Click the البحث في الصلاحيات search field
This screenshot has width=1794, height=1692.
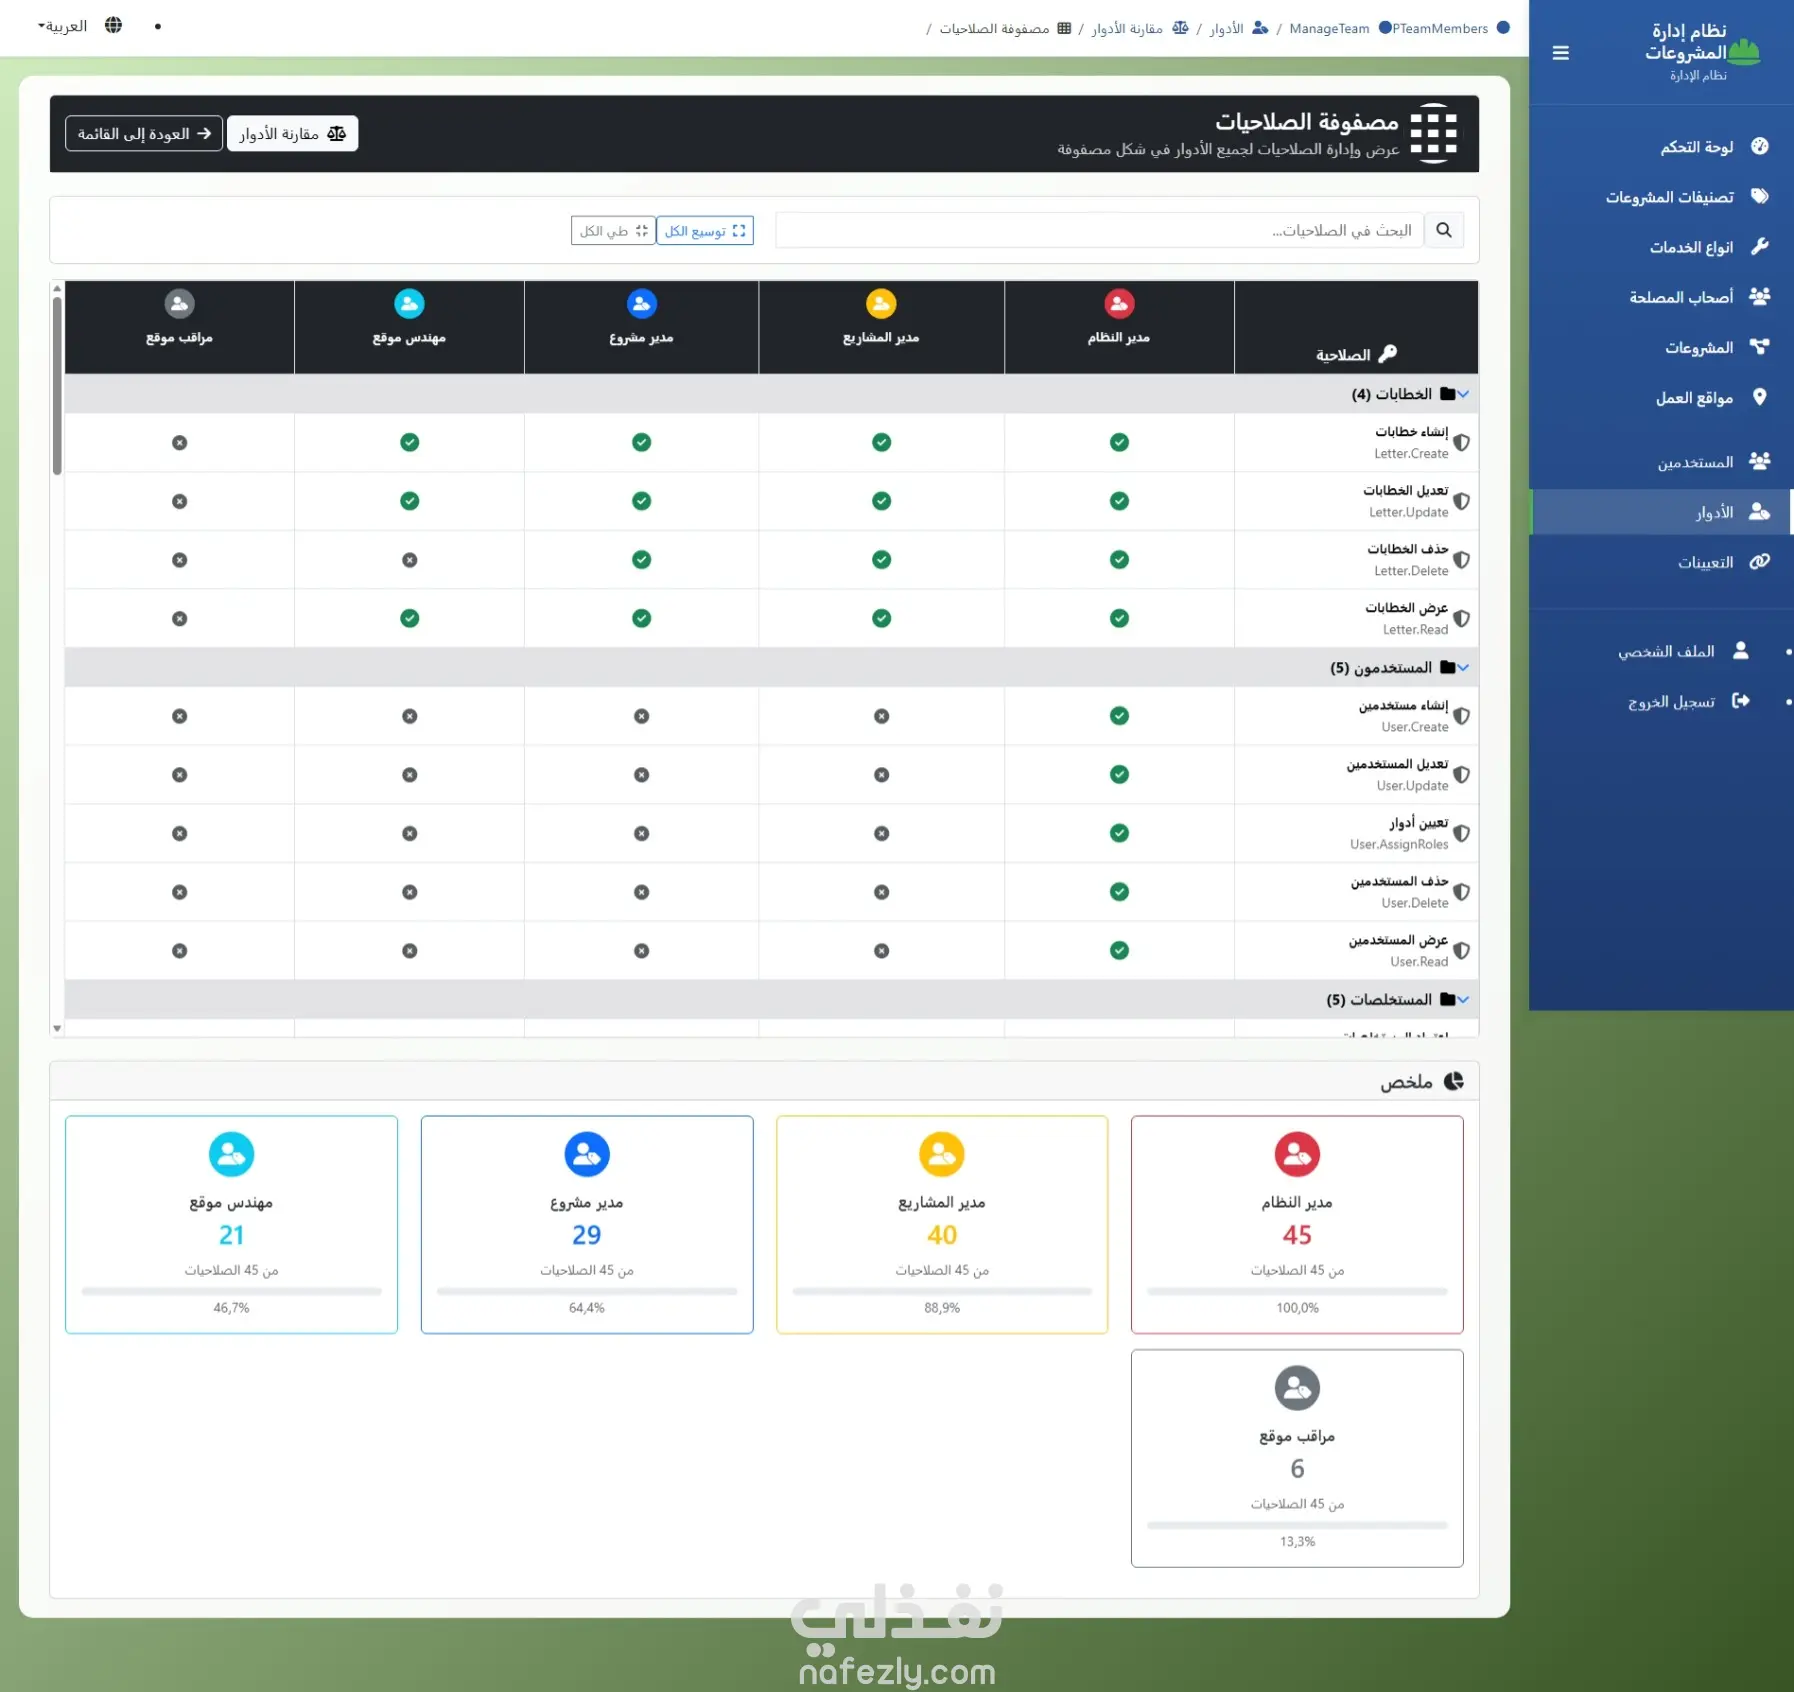coord(1099,230)
